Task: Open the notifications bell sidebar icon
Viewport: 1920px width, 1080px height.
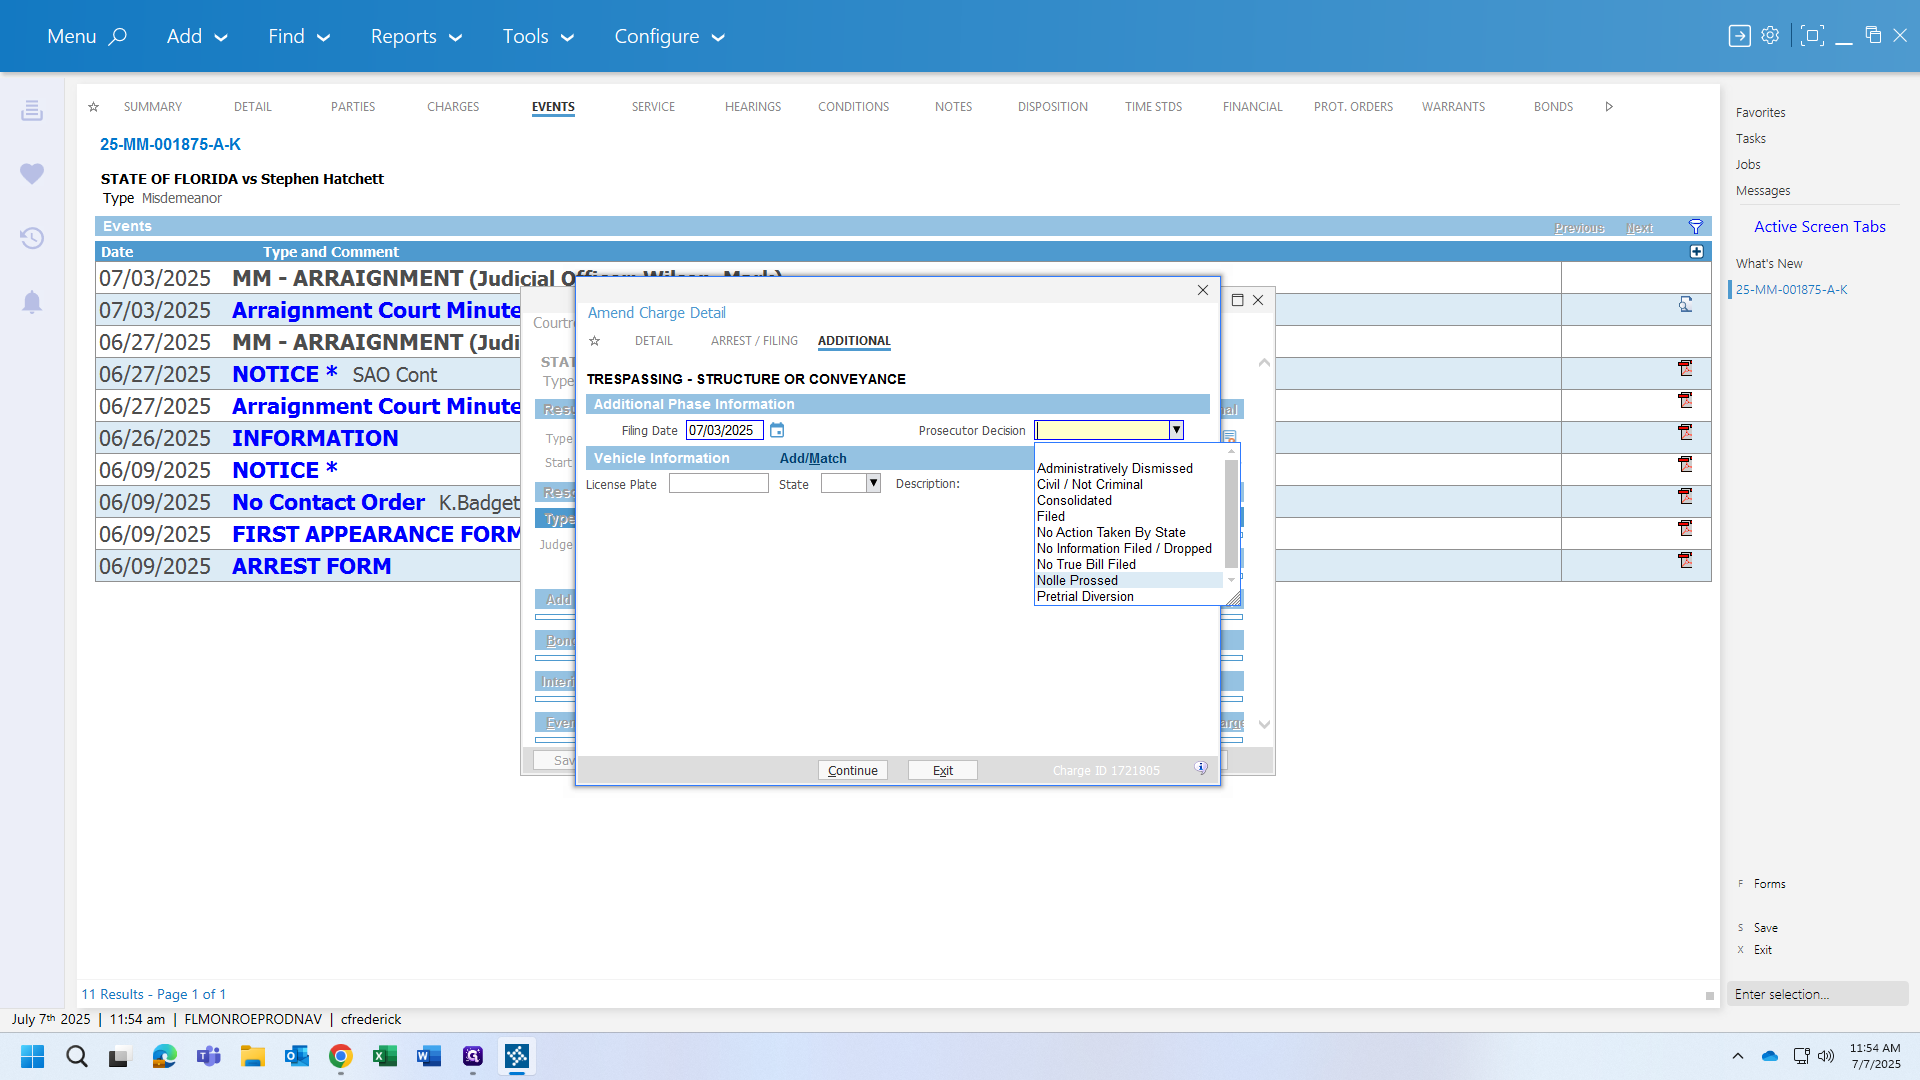Action: (x=32, y=302)
